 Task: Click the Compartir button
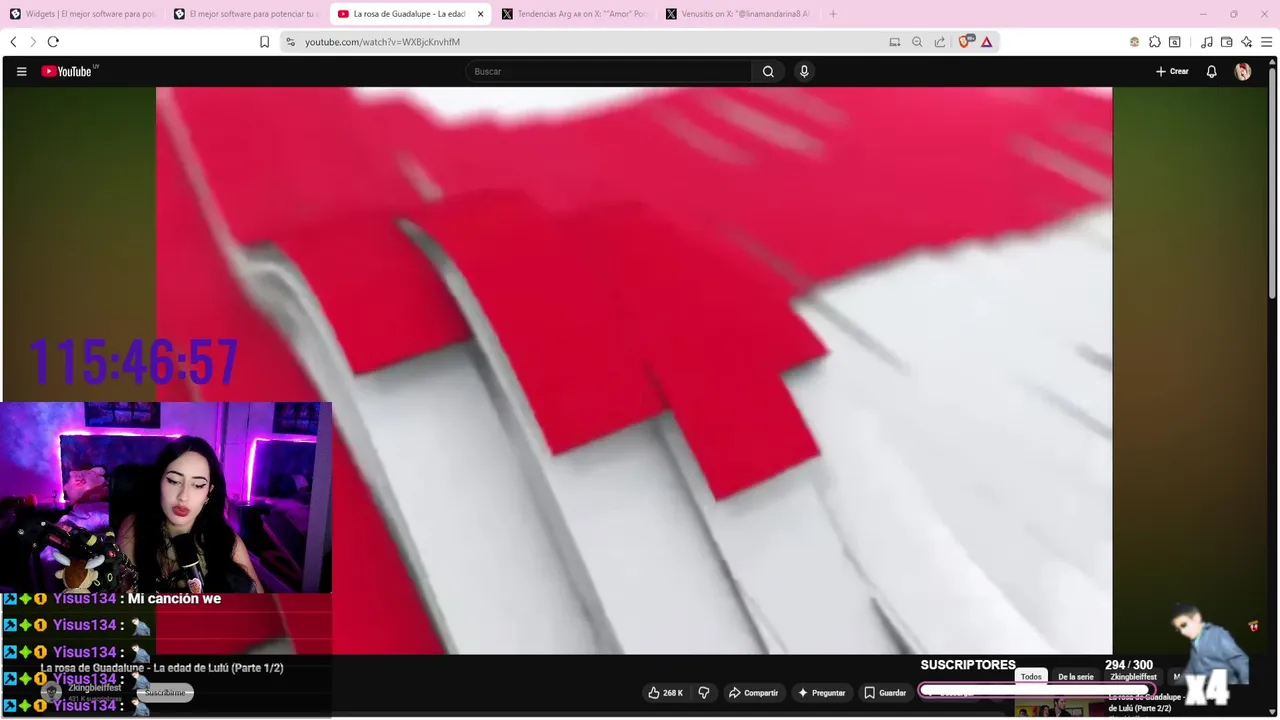753,692
